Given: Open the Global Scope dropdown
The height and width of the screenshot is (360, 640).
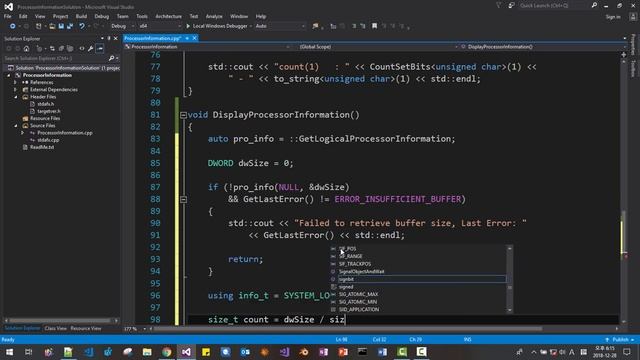Looking at the screenshot, I should (375, 47).
